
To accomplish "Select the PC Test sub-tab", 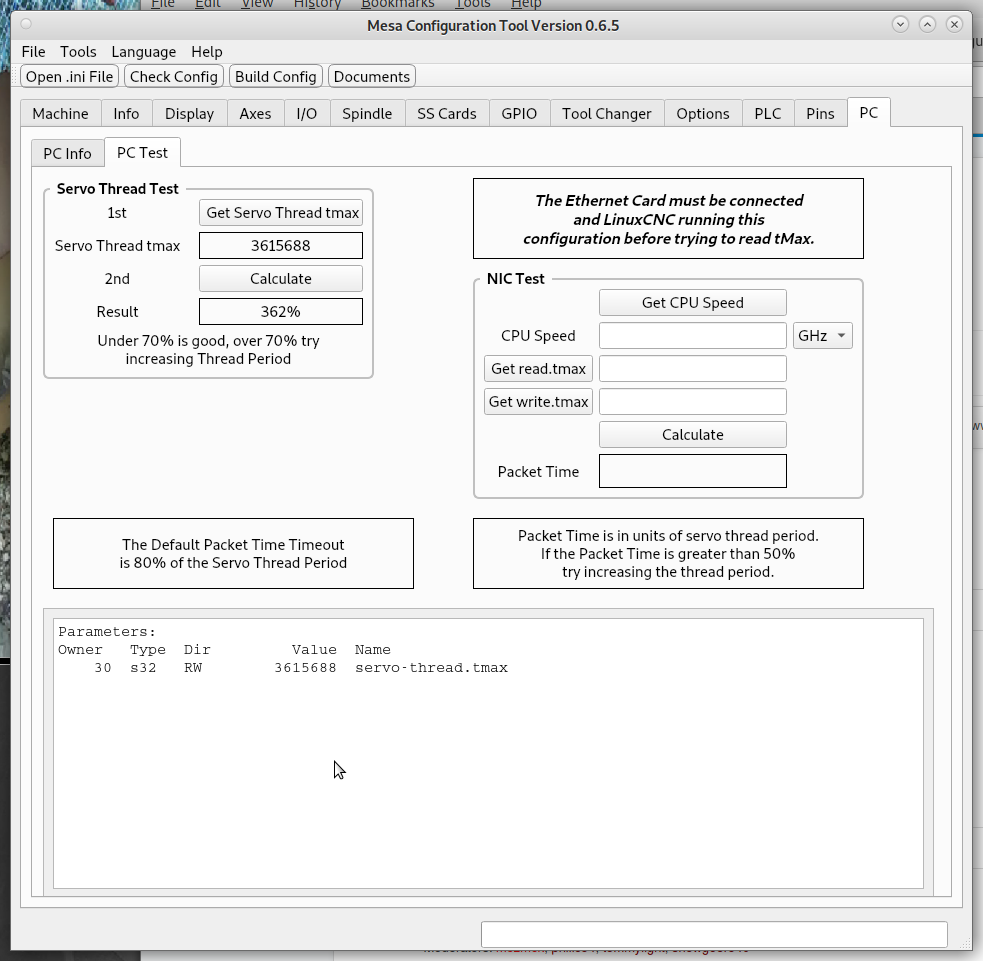I will click(142, 152).
